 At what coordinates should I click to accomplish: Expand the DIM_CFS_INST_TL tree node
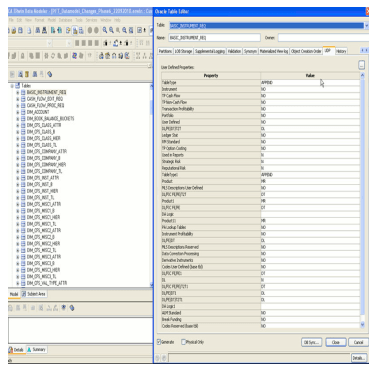(x=18, y=198)
